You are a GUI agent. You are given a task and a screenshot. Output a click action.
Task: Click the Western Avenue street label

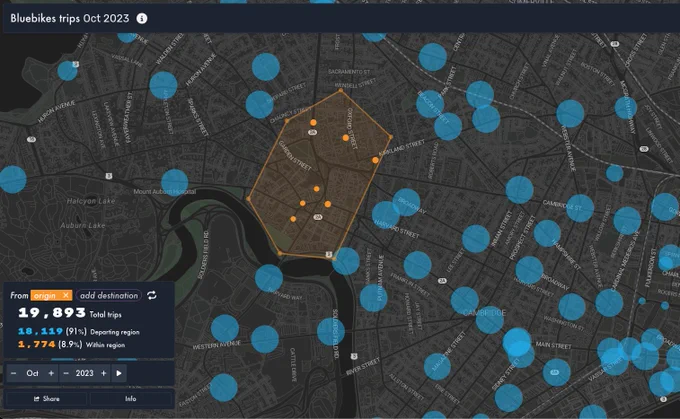point(216,345)
